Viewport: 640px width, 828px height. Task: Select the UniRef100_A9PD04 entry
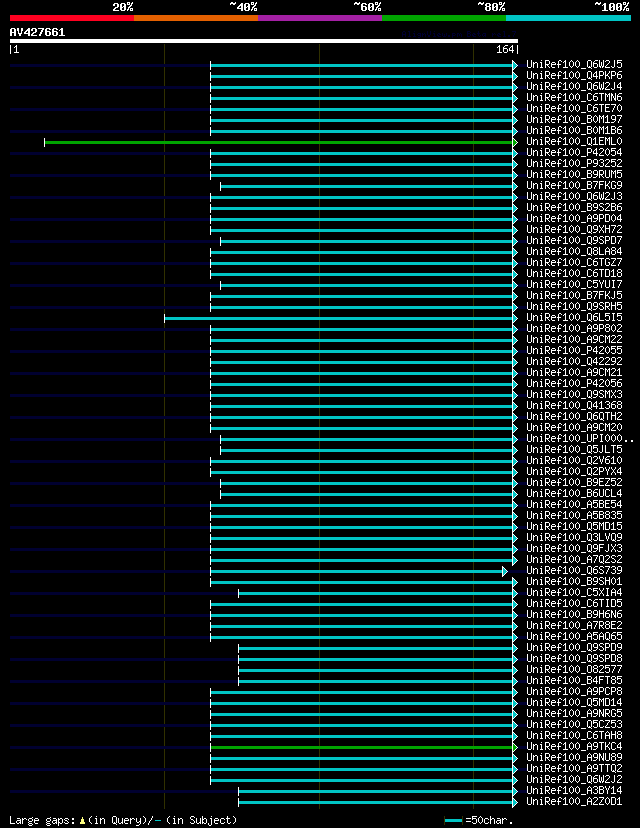[x=574, y=219]
